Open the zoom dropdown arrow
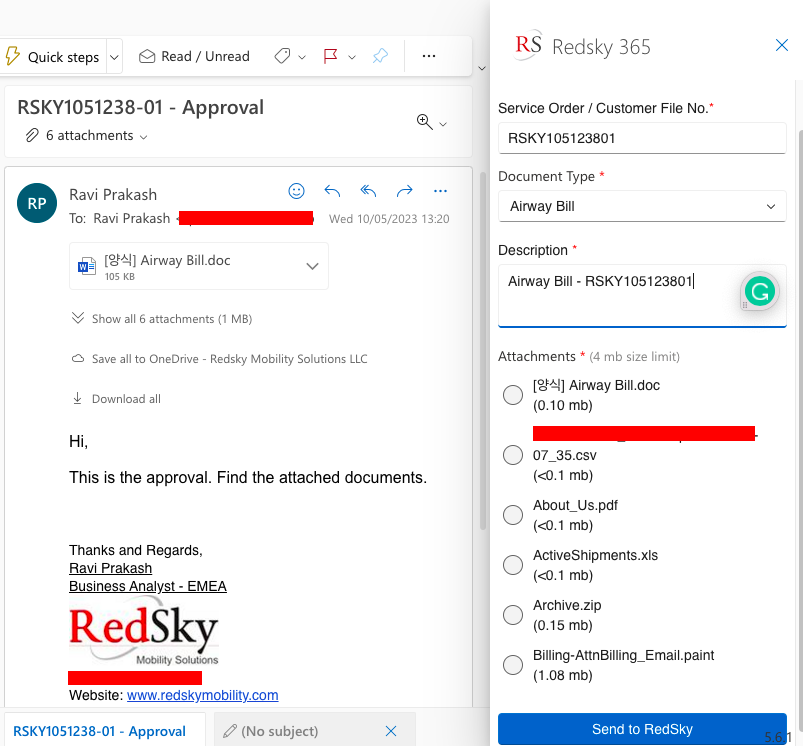The width and height of the screenshot is (803, 746). pos(443,124)
